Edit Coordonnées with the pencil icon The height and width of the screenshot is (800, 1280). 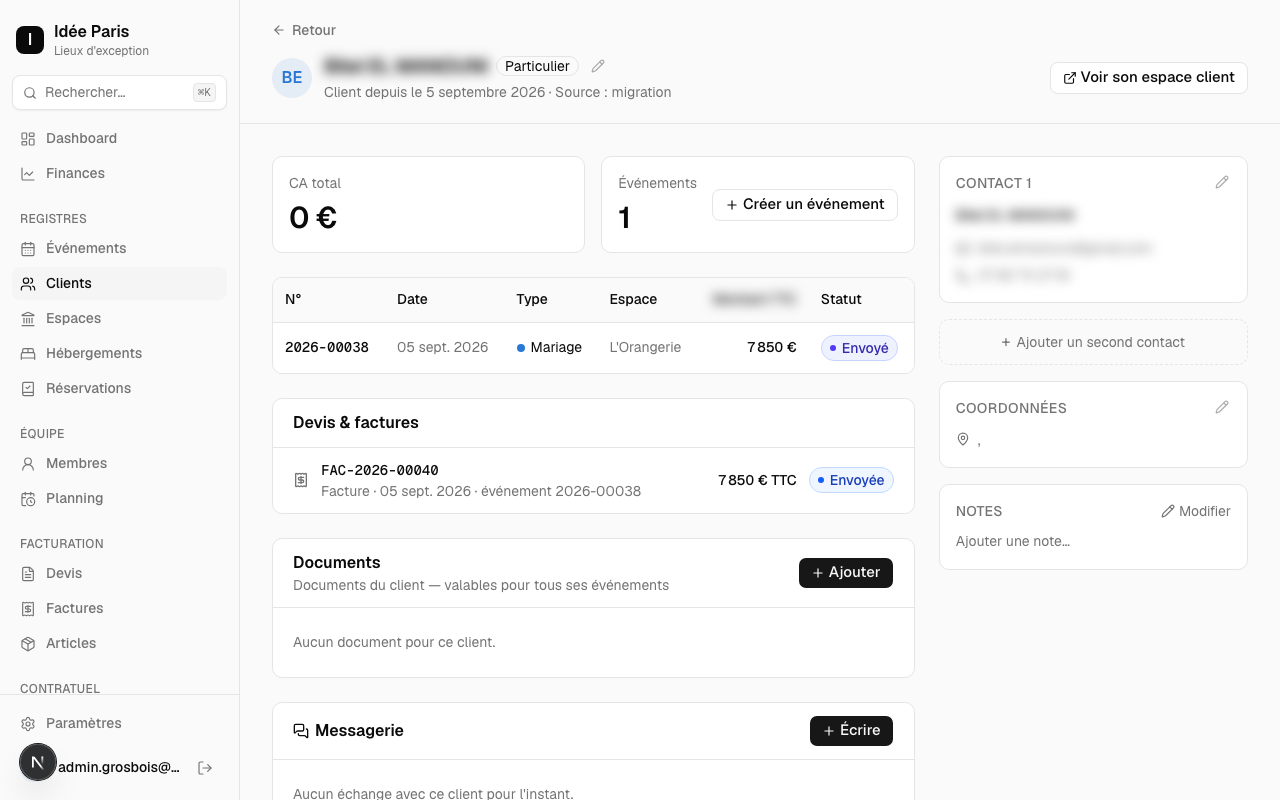point(1222,407)
